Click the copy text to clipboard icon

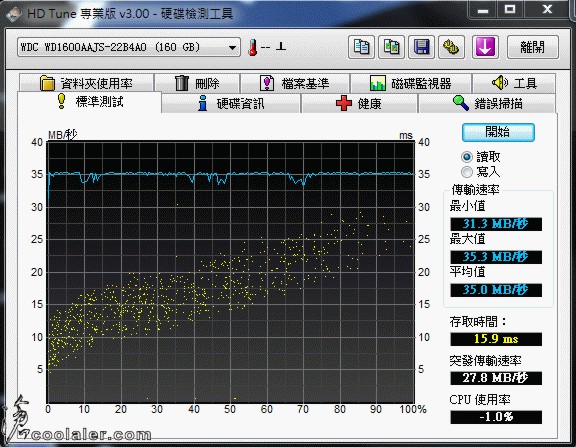pyautogui.click(x=361, y=47)
